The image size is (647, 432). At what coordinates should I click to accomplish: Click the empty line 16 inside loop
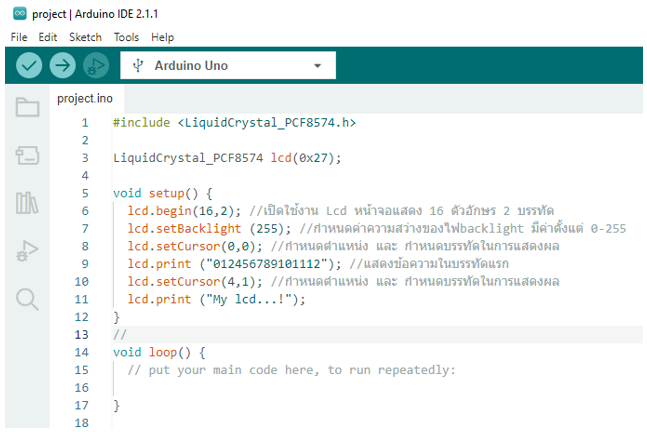point(377,387)
